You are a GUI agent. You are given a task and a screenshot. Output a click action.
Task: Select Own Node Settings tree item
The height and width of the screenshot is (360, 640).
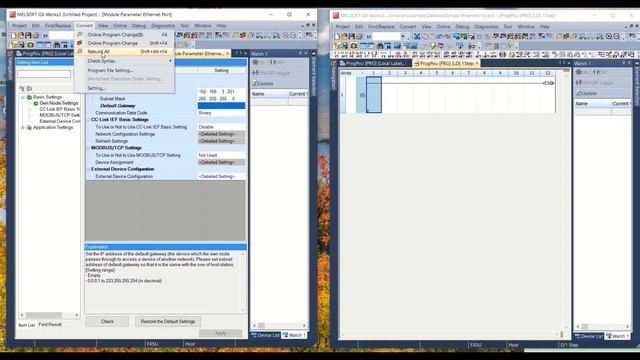pos(58,103)
